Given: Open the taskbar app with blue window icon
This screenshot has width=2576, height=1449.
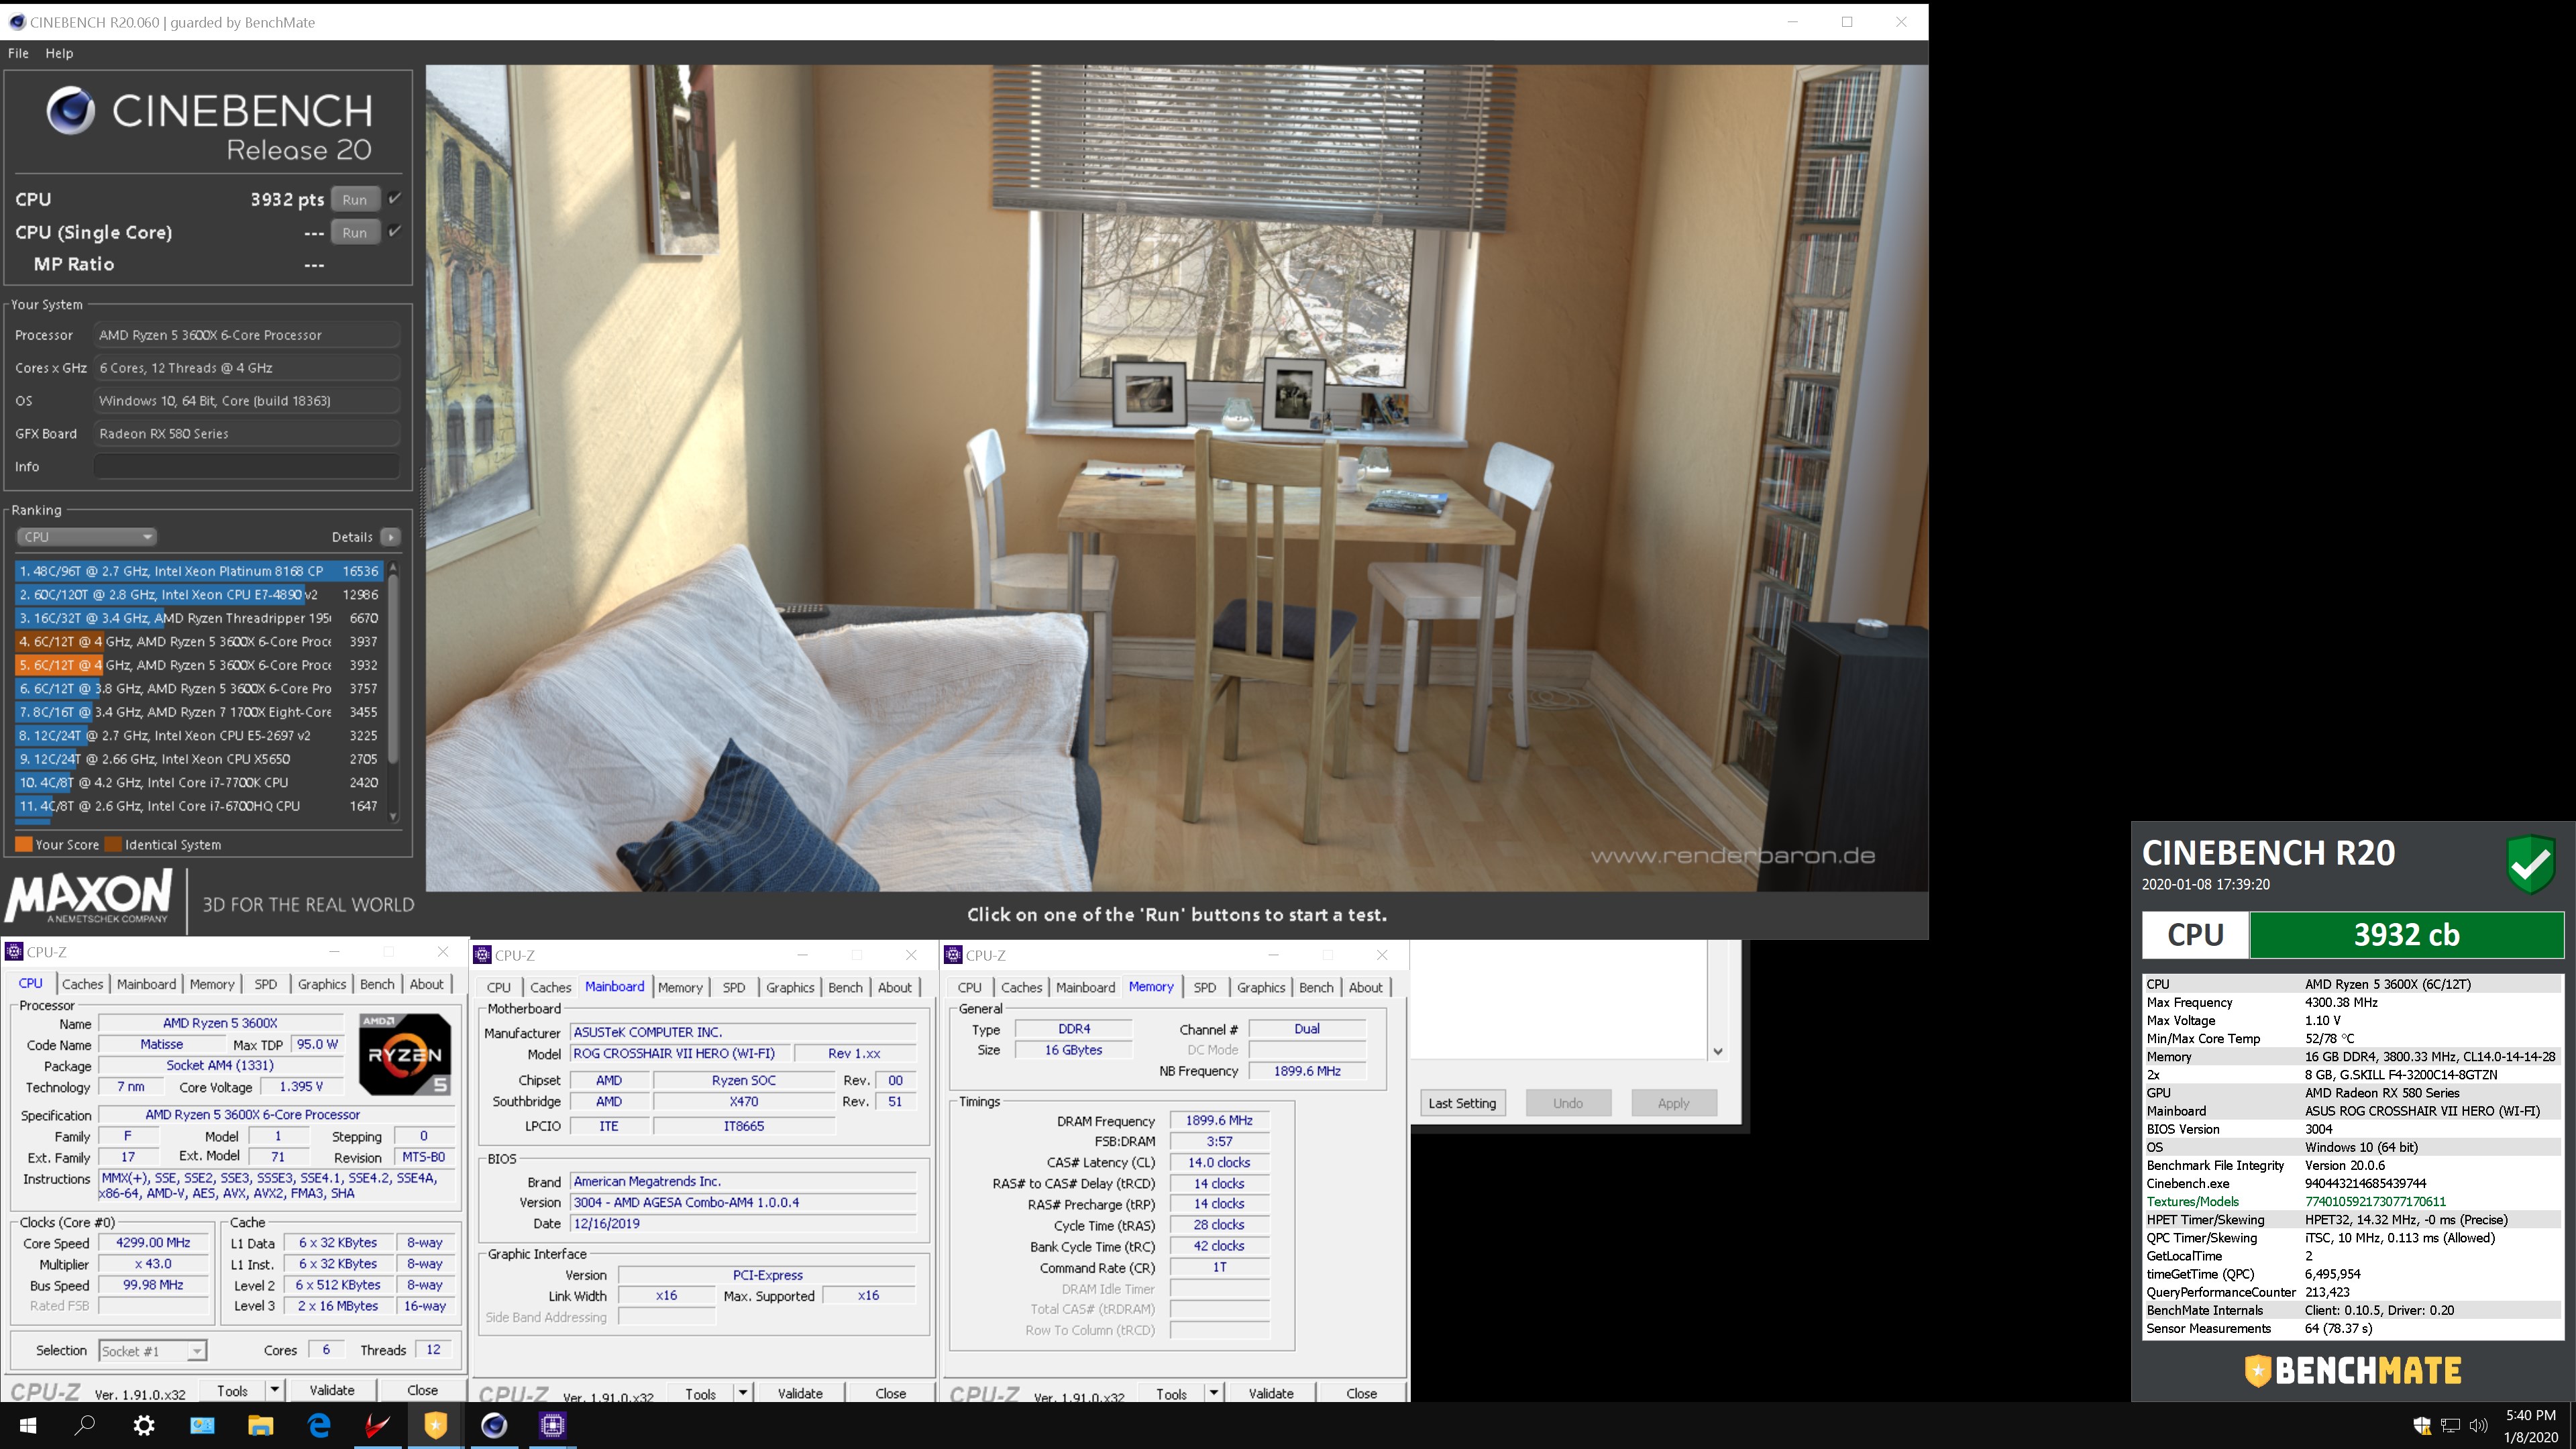Looking at the screenshot, I should (202, 1425).
